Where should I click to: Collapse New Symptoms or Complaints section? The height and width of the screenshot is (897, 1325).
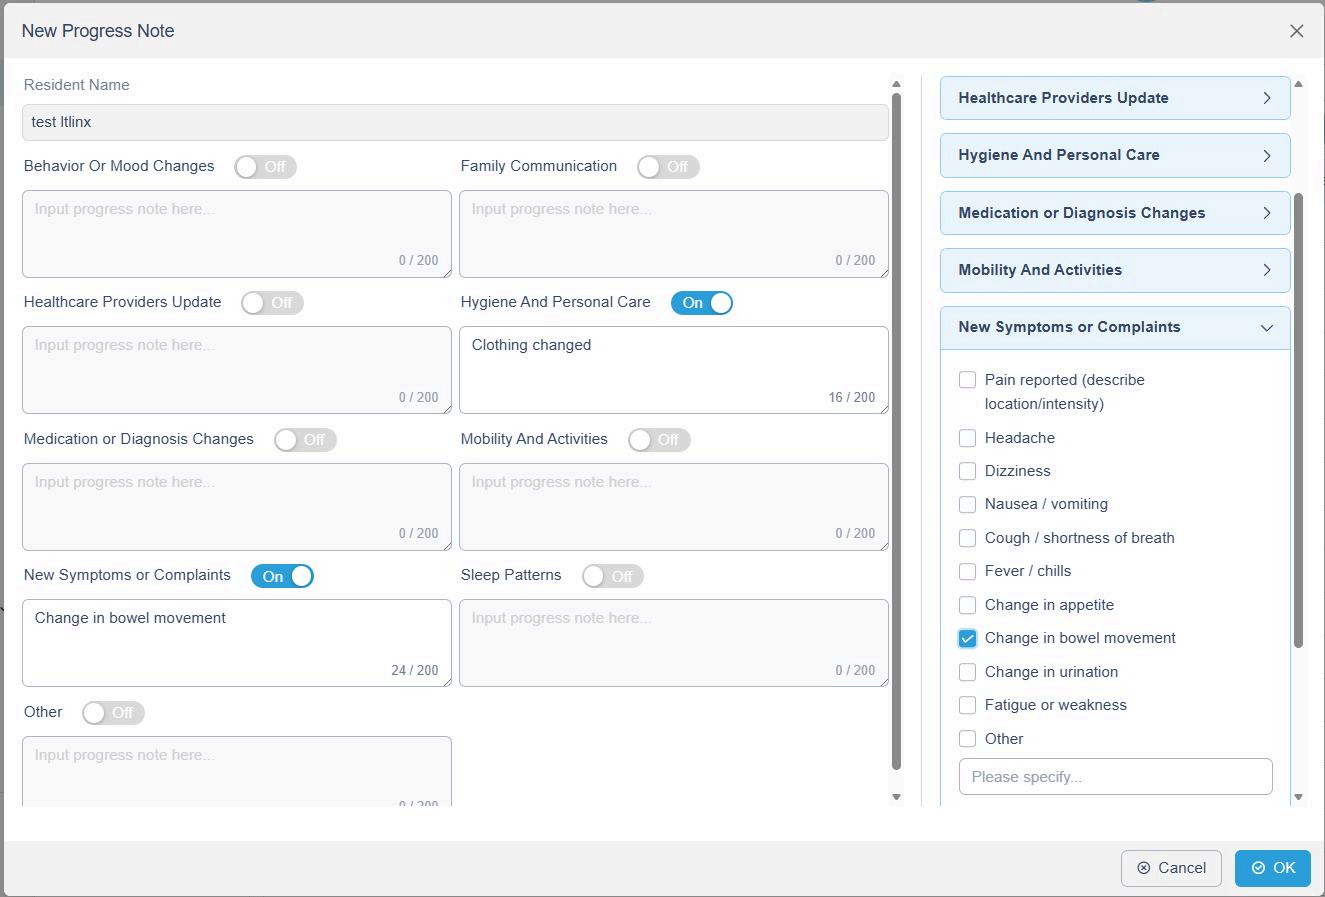pyautogui.click(x=1114, y=327)
